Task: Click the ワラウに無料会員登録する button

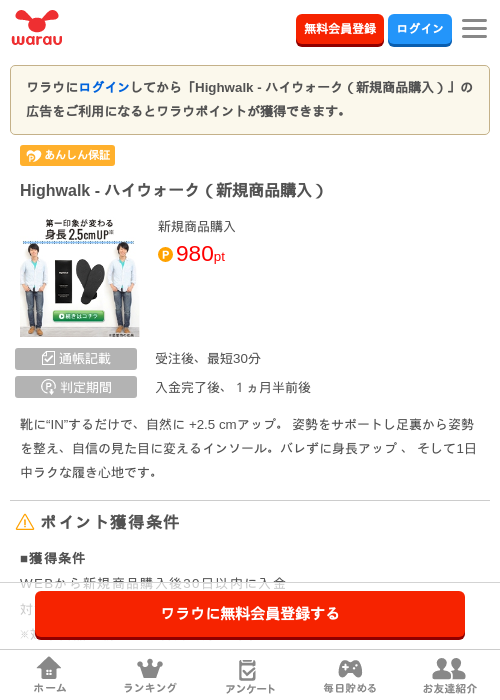Action: 250,614
